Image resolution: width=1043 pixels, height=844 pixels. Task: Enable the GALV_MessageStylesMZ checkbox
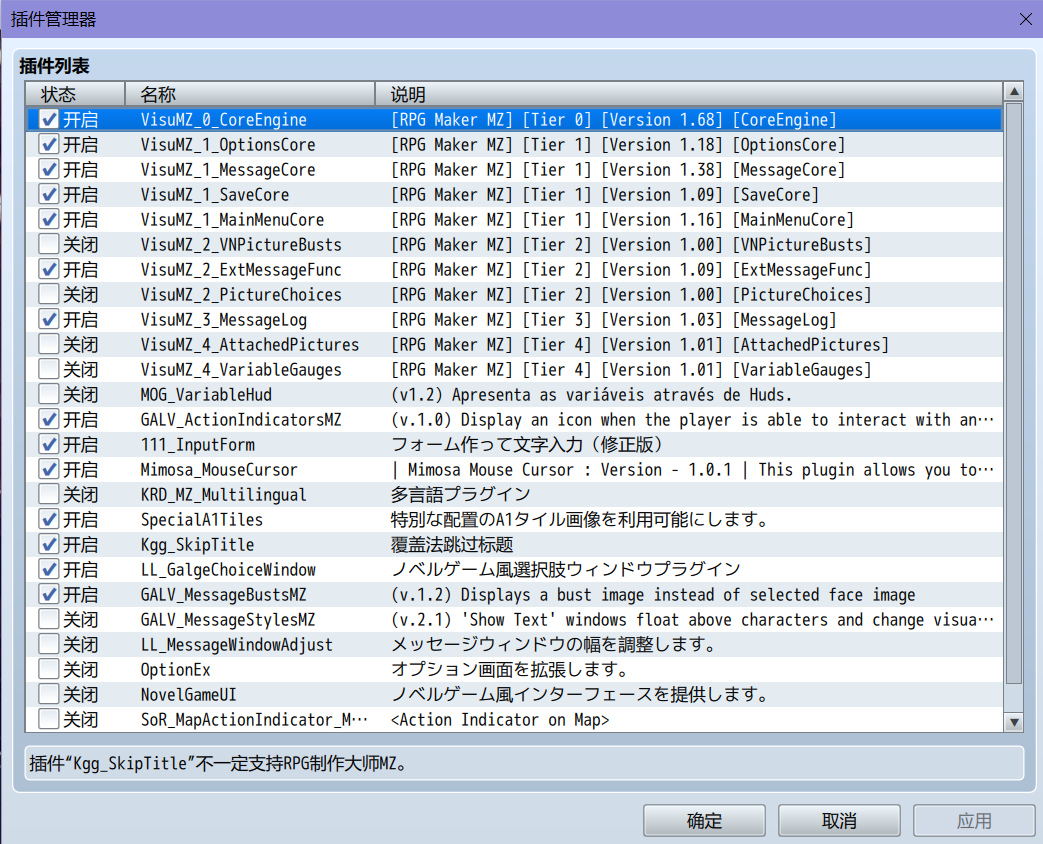tap(49, 620)
